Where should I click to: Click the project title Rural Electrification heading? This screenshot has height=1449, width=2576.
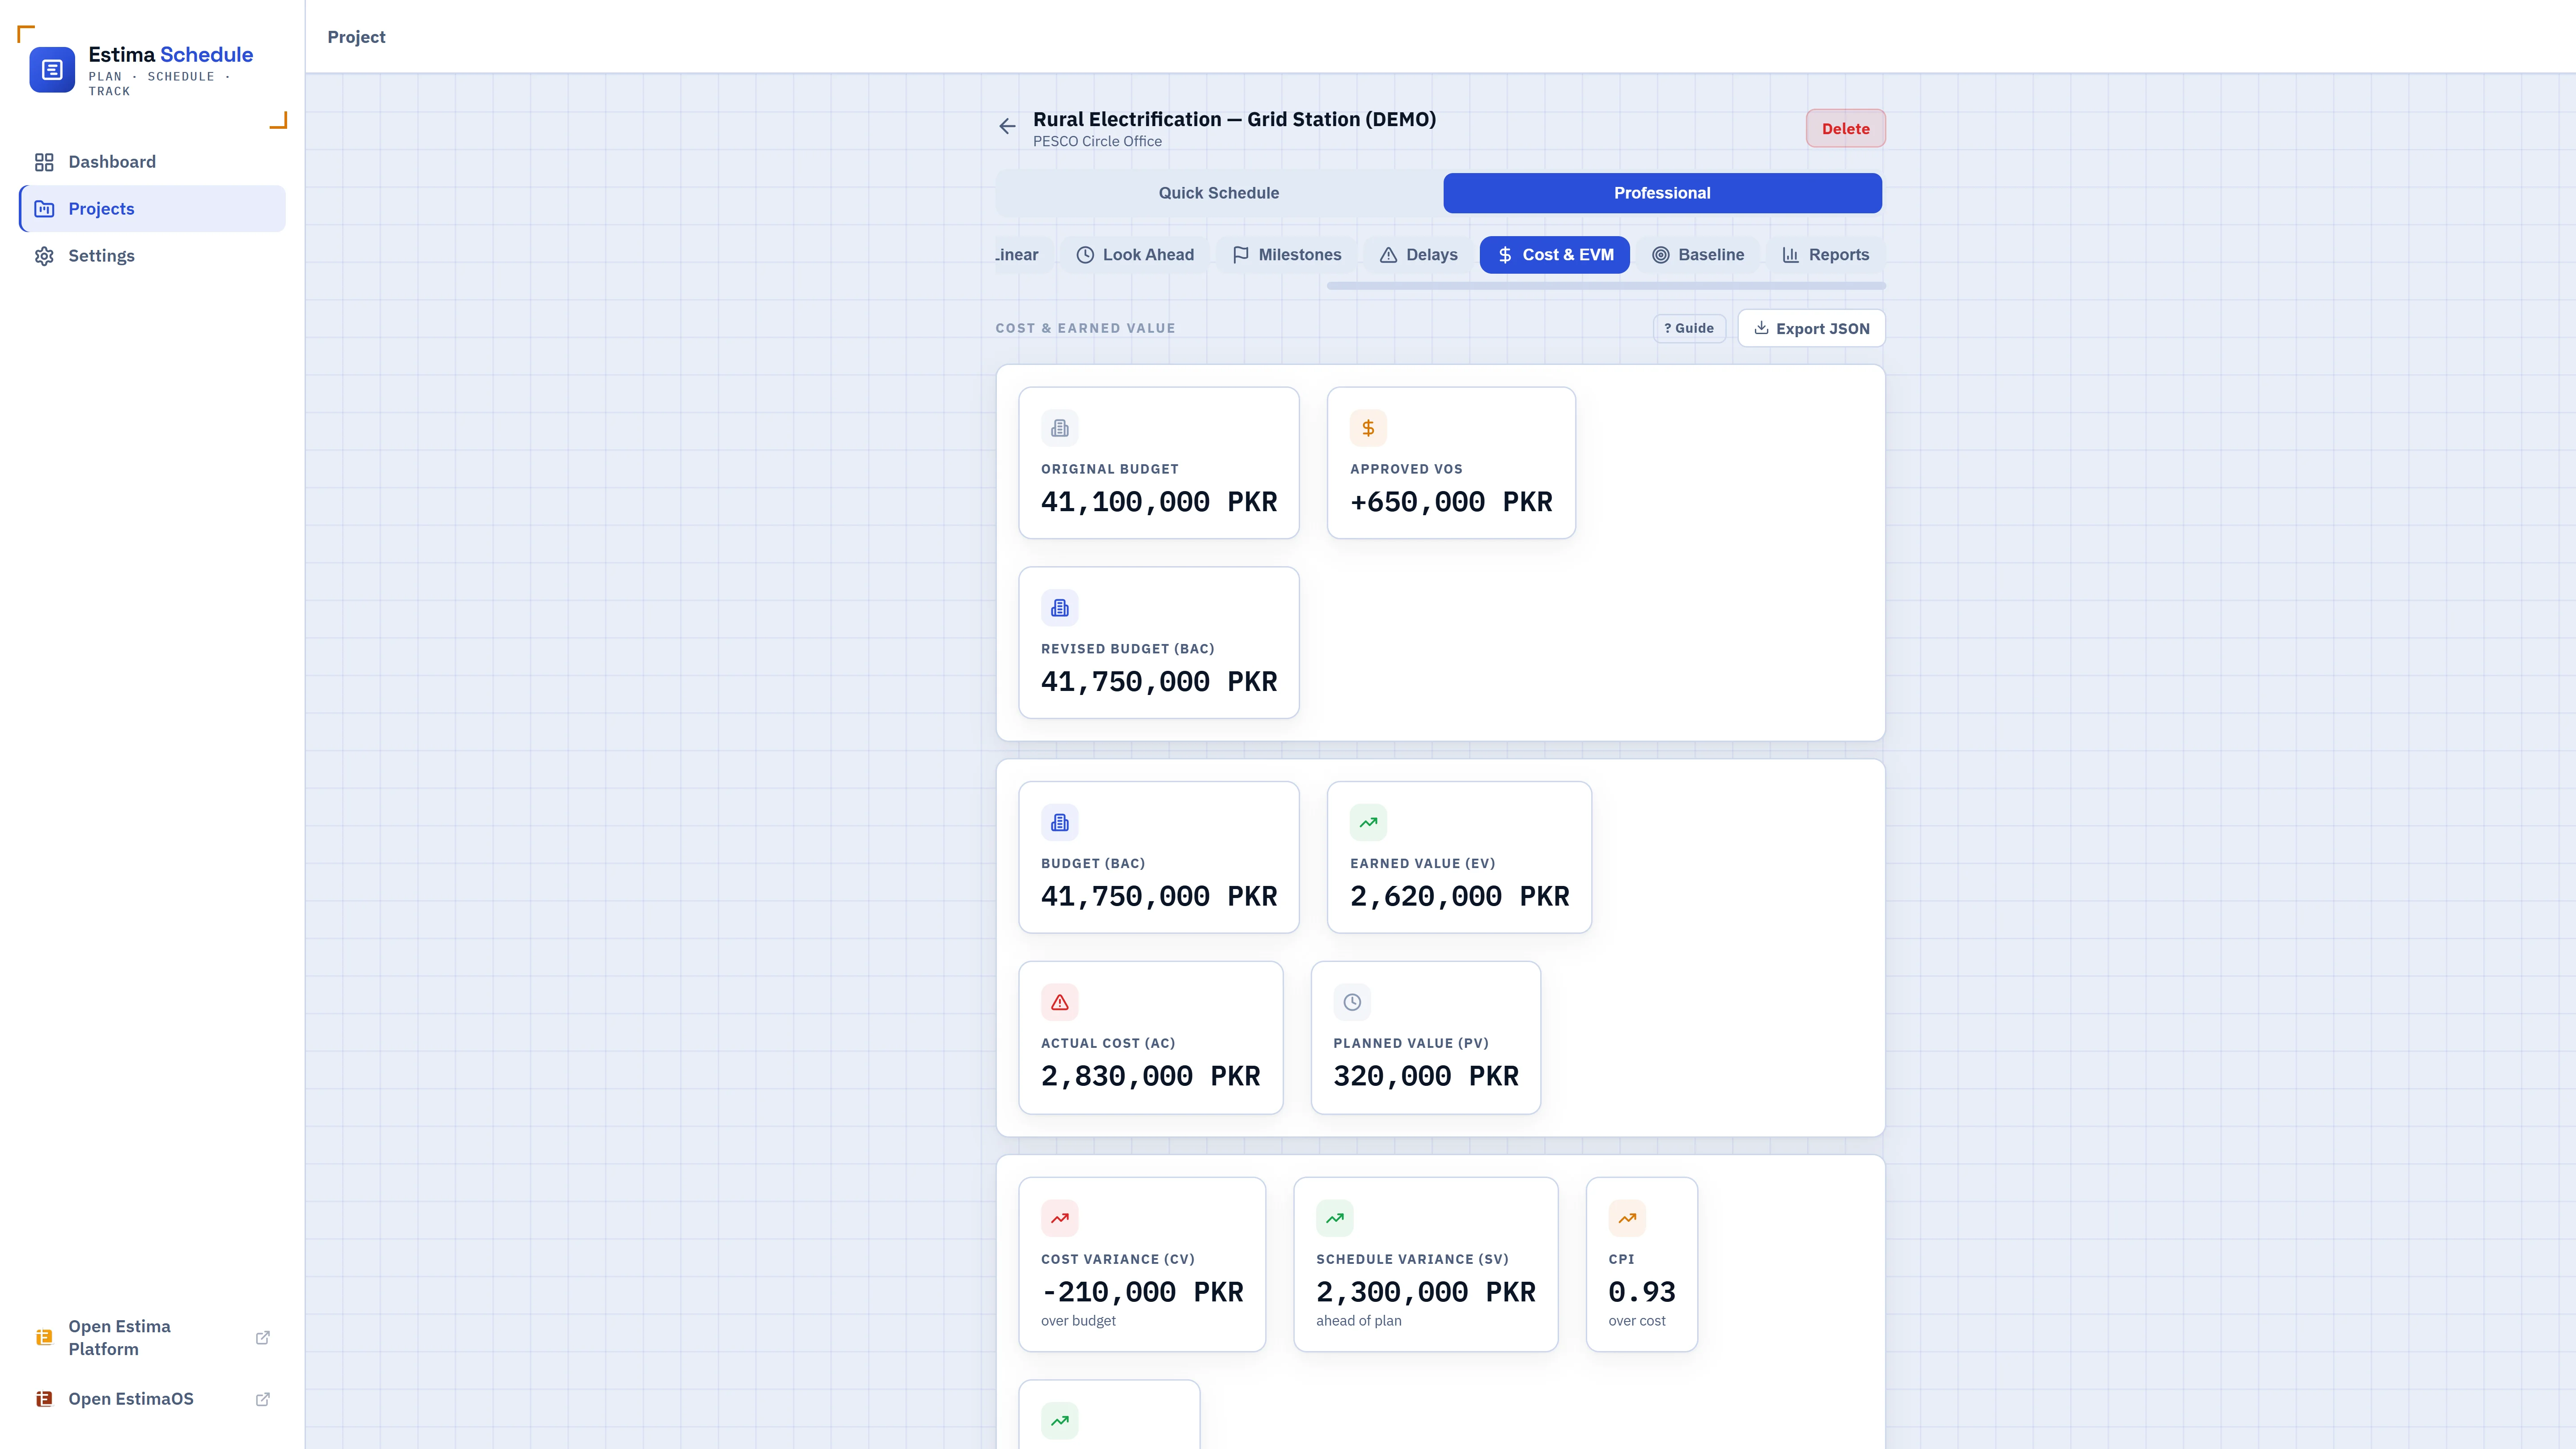[1234, 119]
